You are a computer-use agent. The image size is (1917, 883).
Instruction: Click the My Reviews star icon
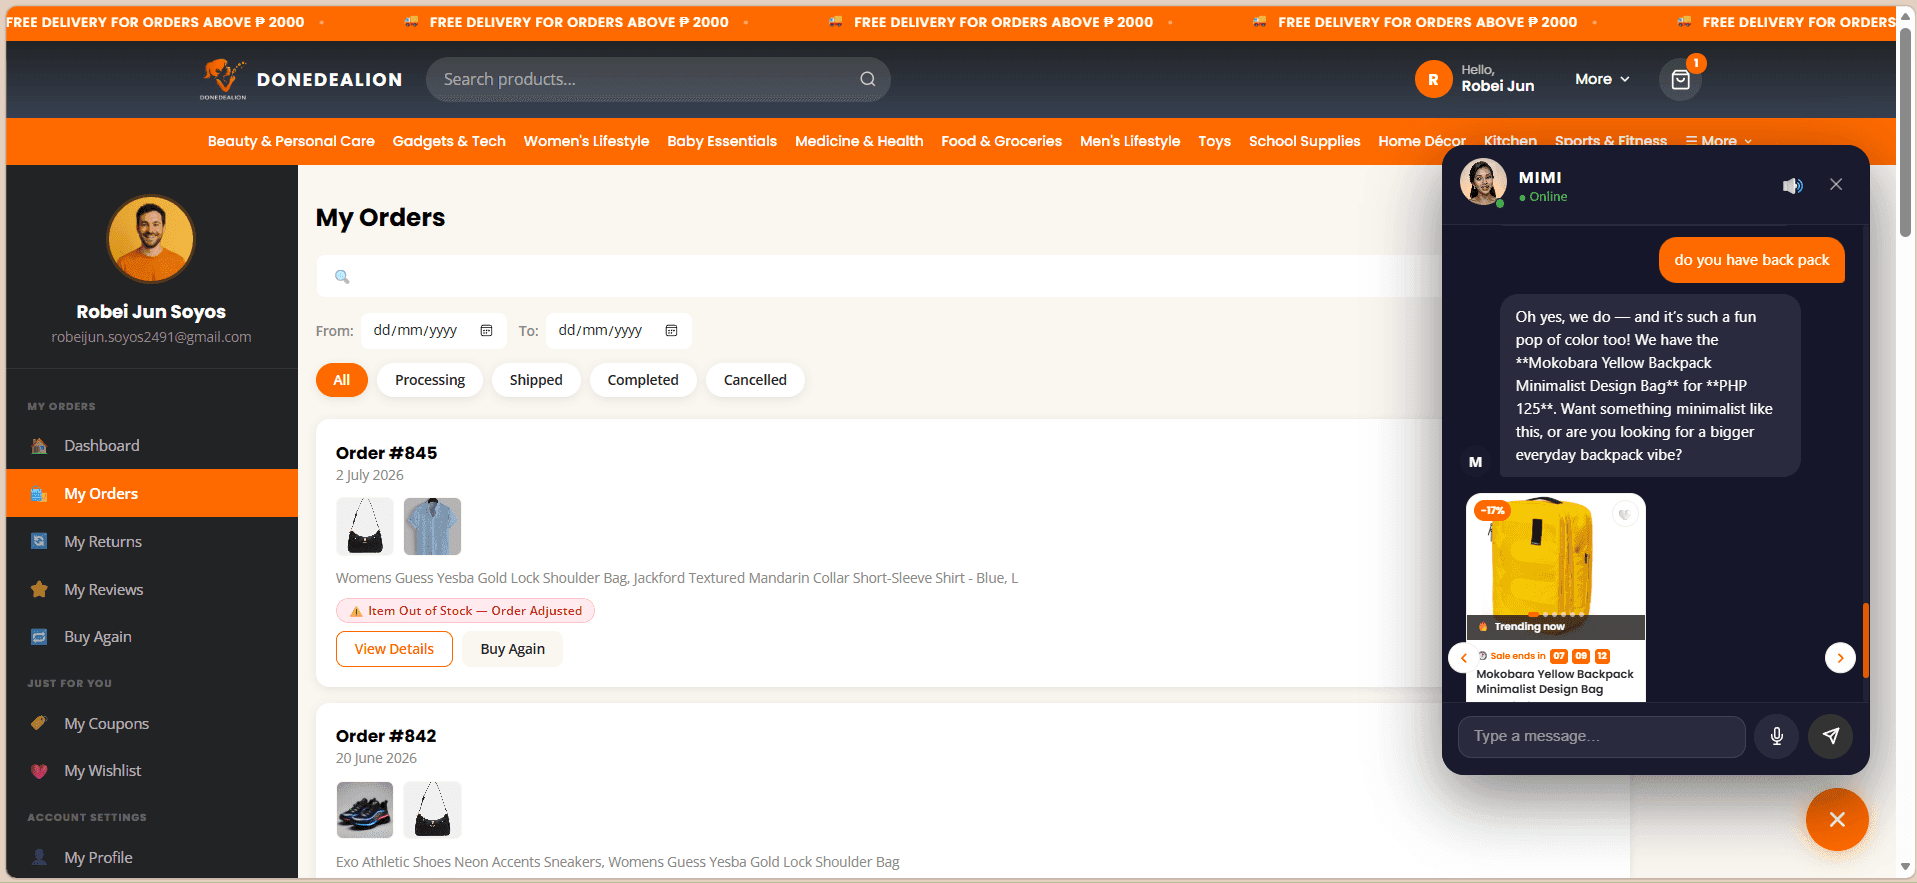(x=39, y=589)
